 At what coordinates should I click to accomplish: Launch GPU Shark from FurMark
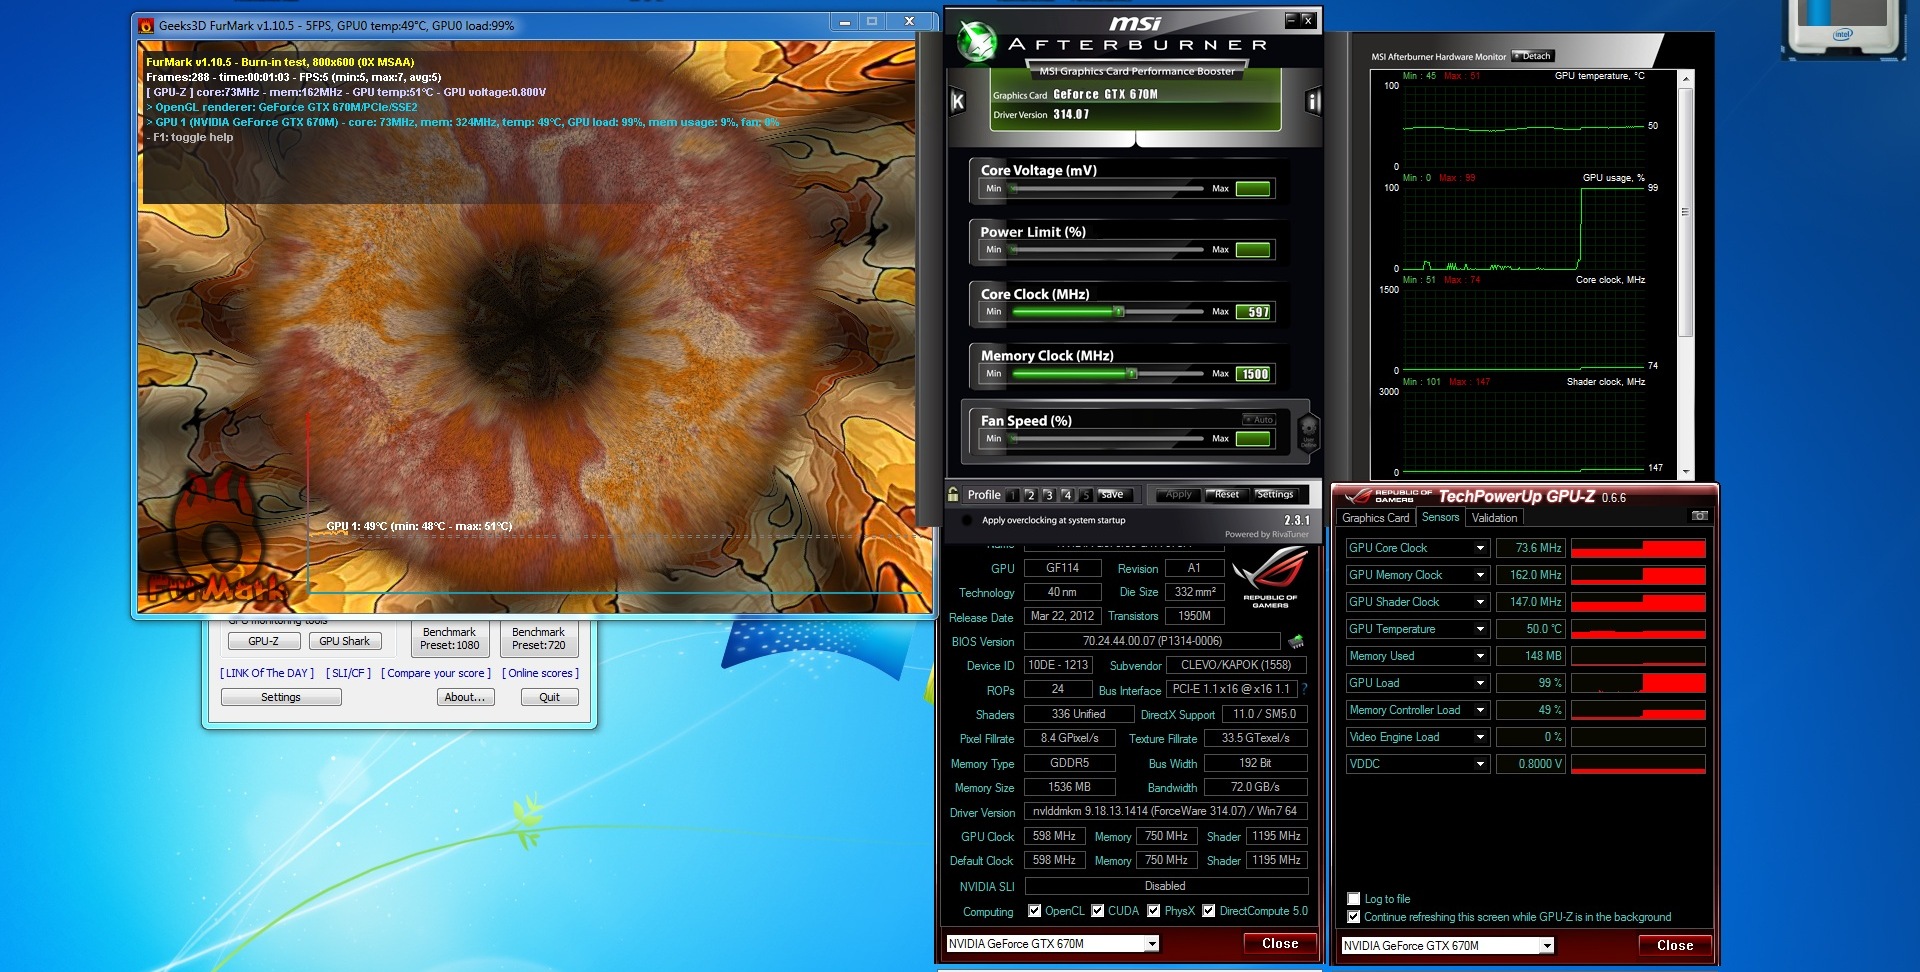[344, 641]
